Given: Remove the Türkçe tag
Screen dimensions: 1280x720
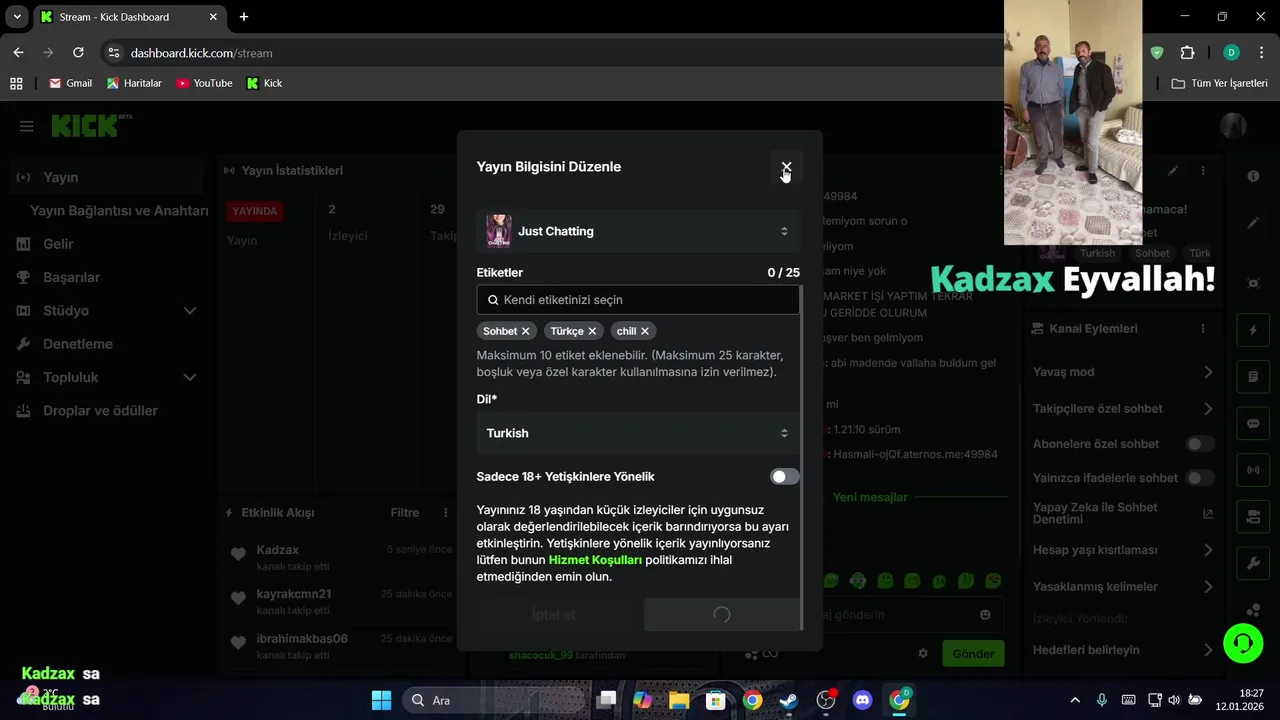Looking at the screenshot, I should (592, 331).
